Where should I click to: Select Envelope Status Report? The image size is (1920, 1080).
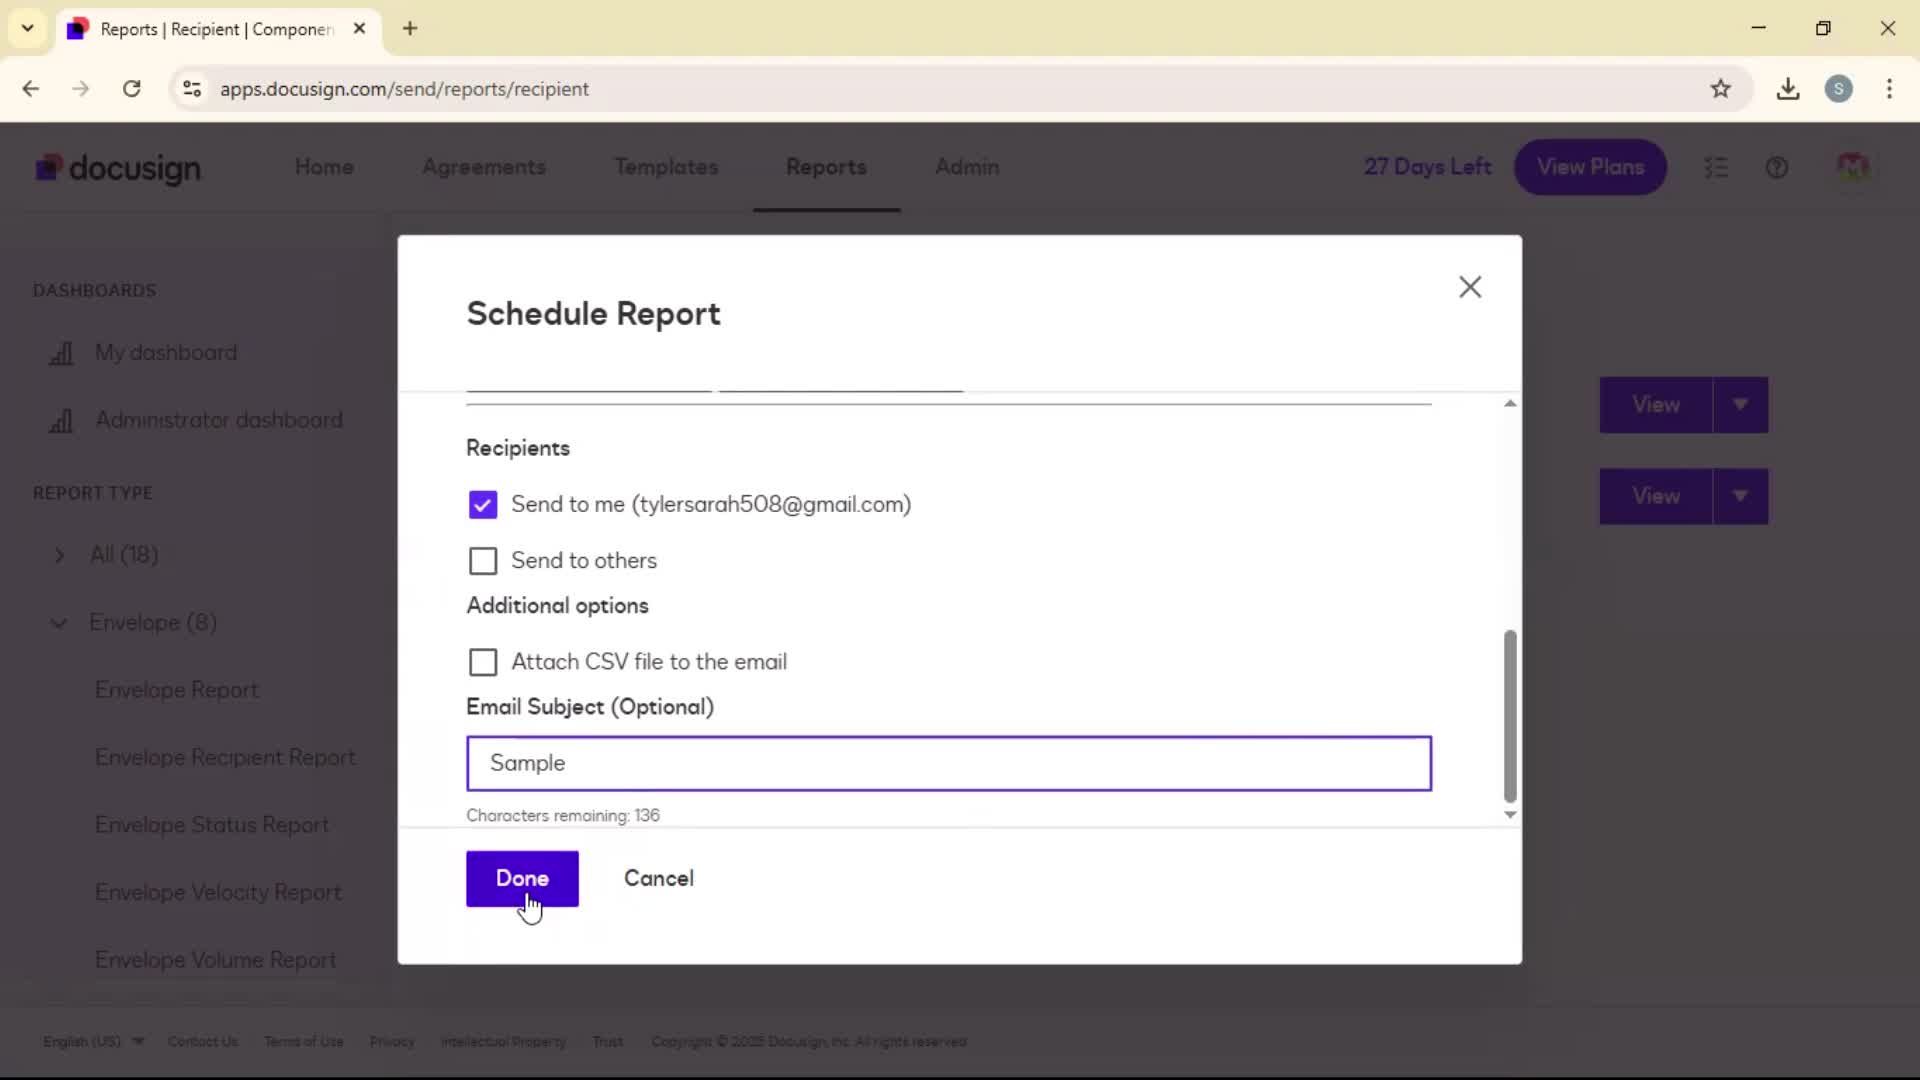click(x=212, y=825)
